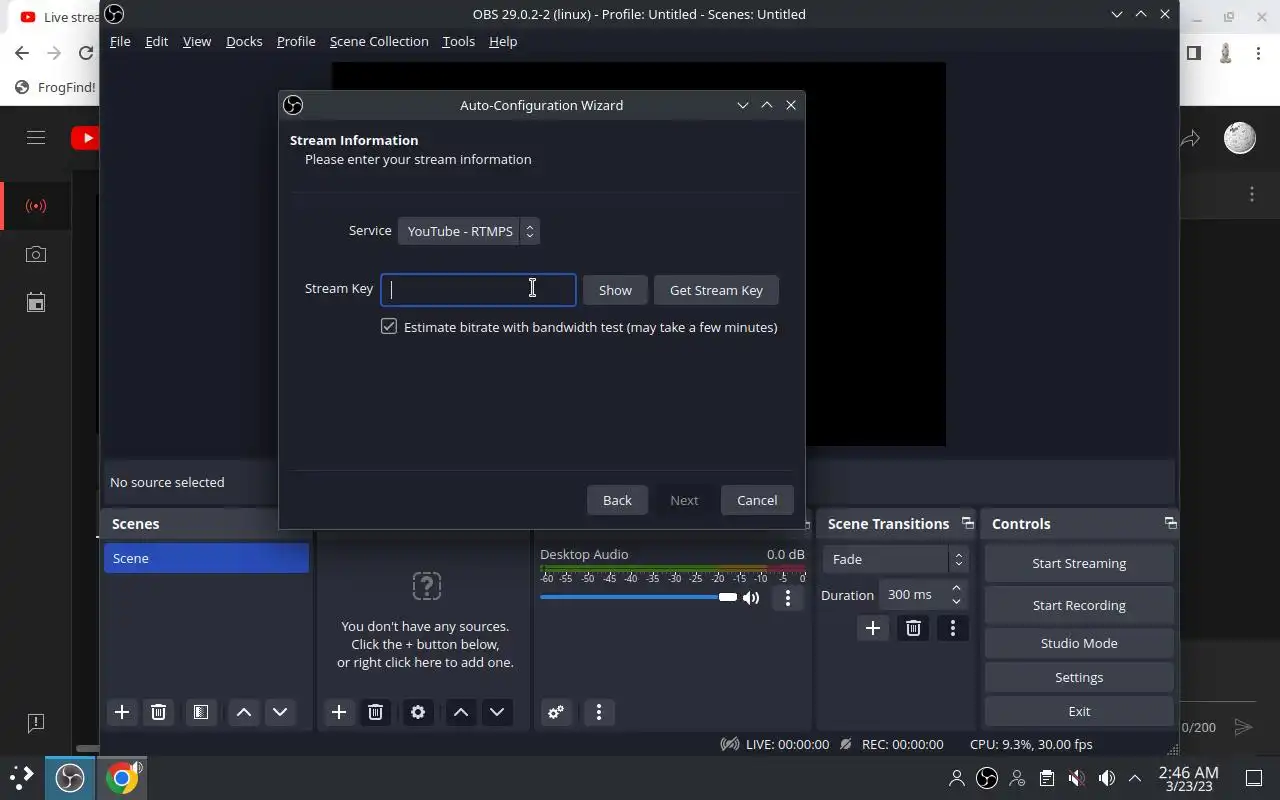Viewport: 1280px width, 800px height.
Task: Open the Tools menu
Action: pos(458,41)
